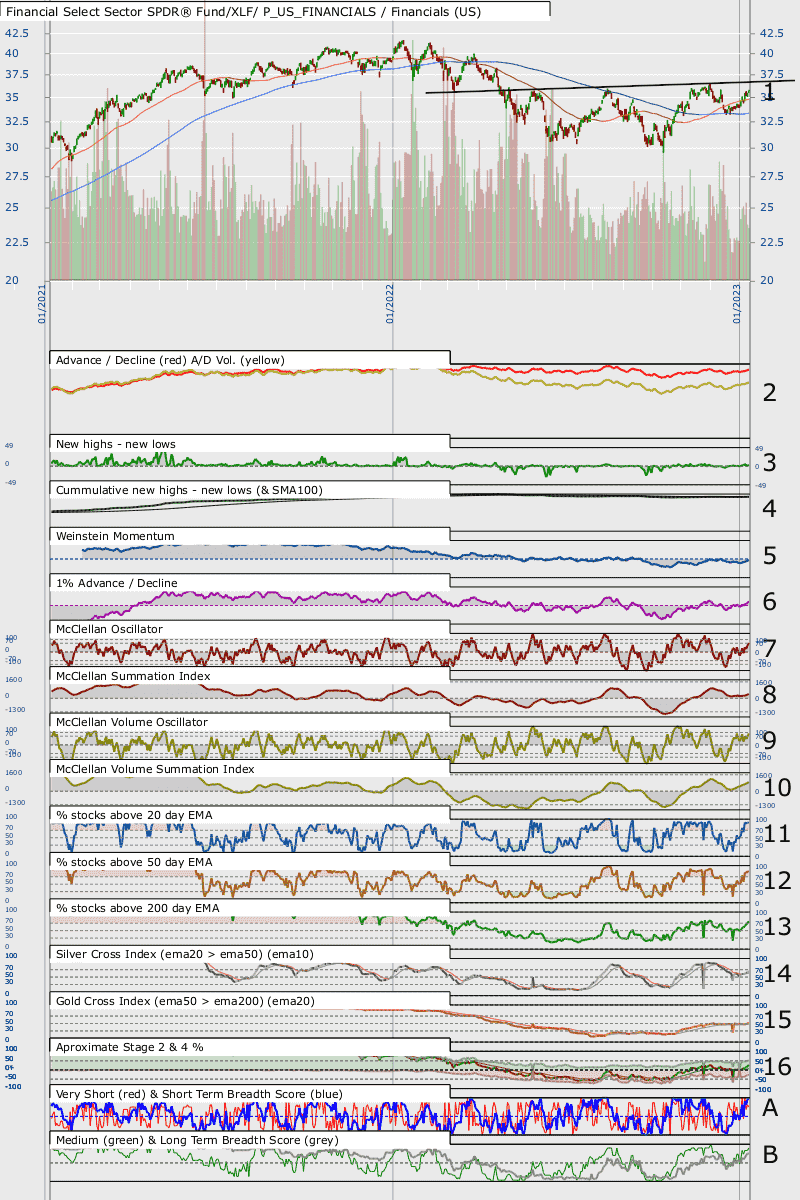Click the panel letter A marker
The width and height of the screenshot is (800, 1200).
(x=770, y=1107)
